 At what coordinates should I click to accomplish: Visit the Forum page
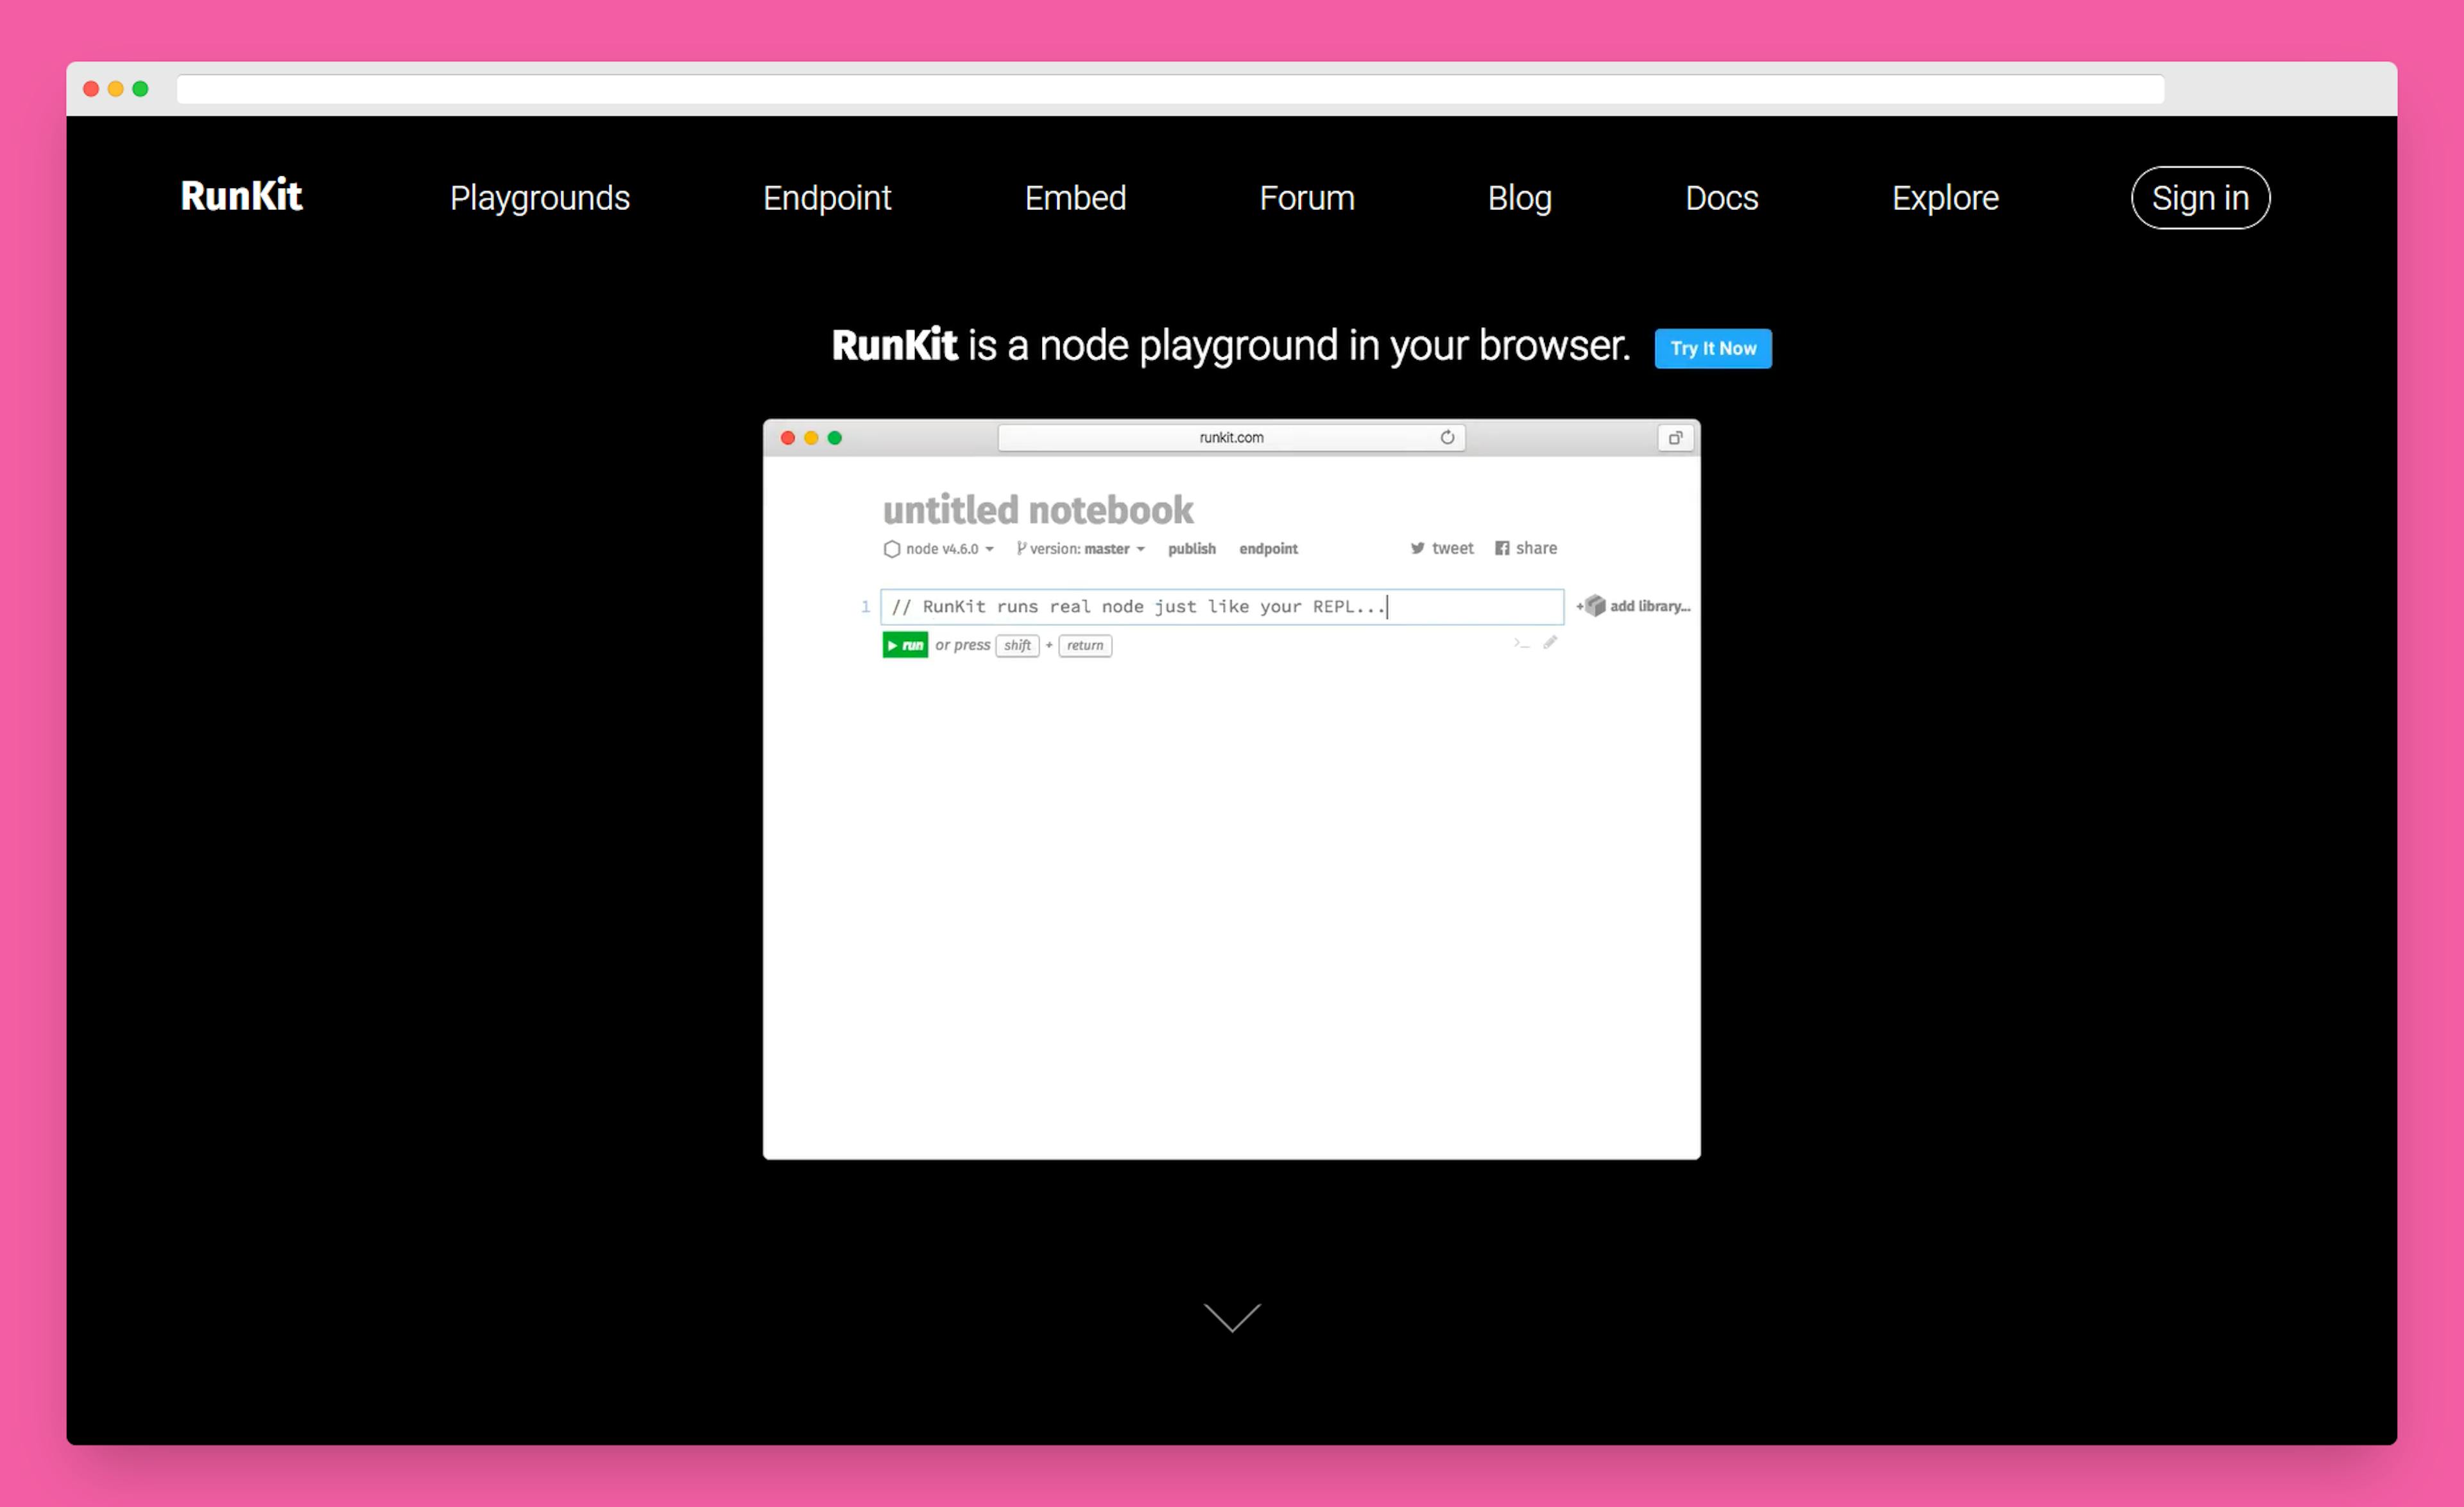pos(1307,198)
